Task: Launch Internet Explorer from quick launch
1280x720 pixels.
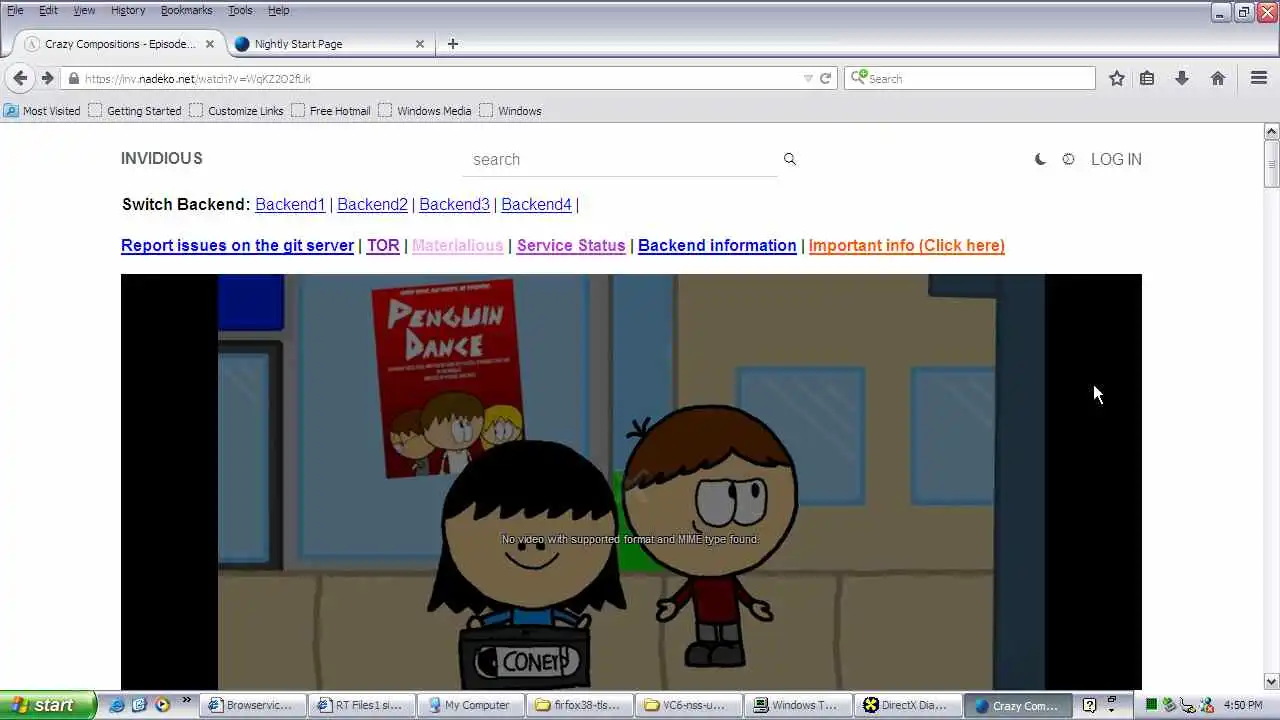Action: (x=117, y=705)
